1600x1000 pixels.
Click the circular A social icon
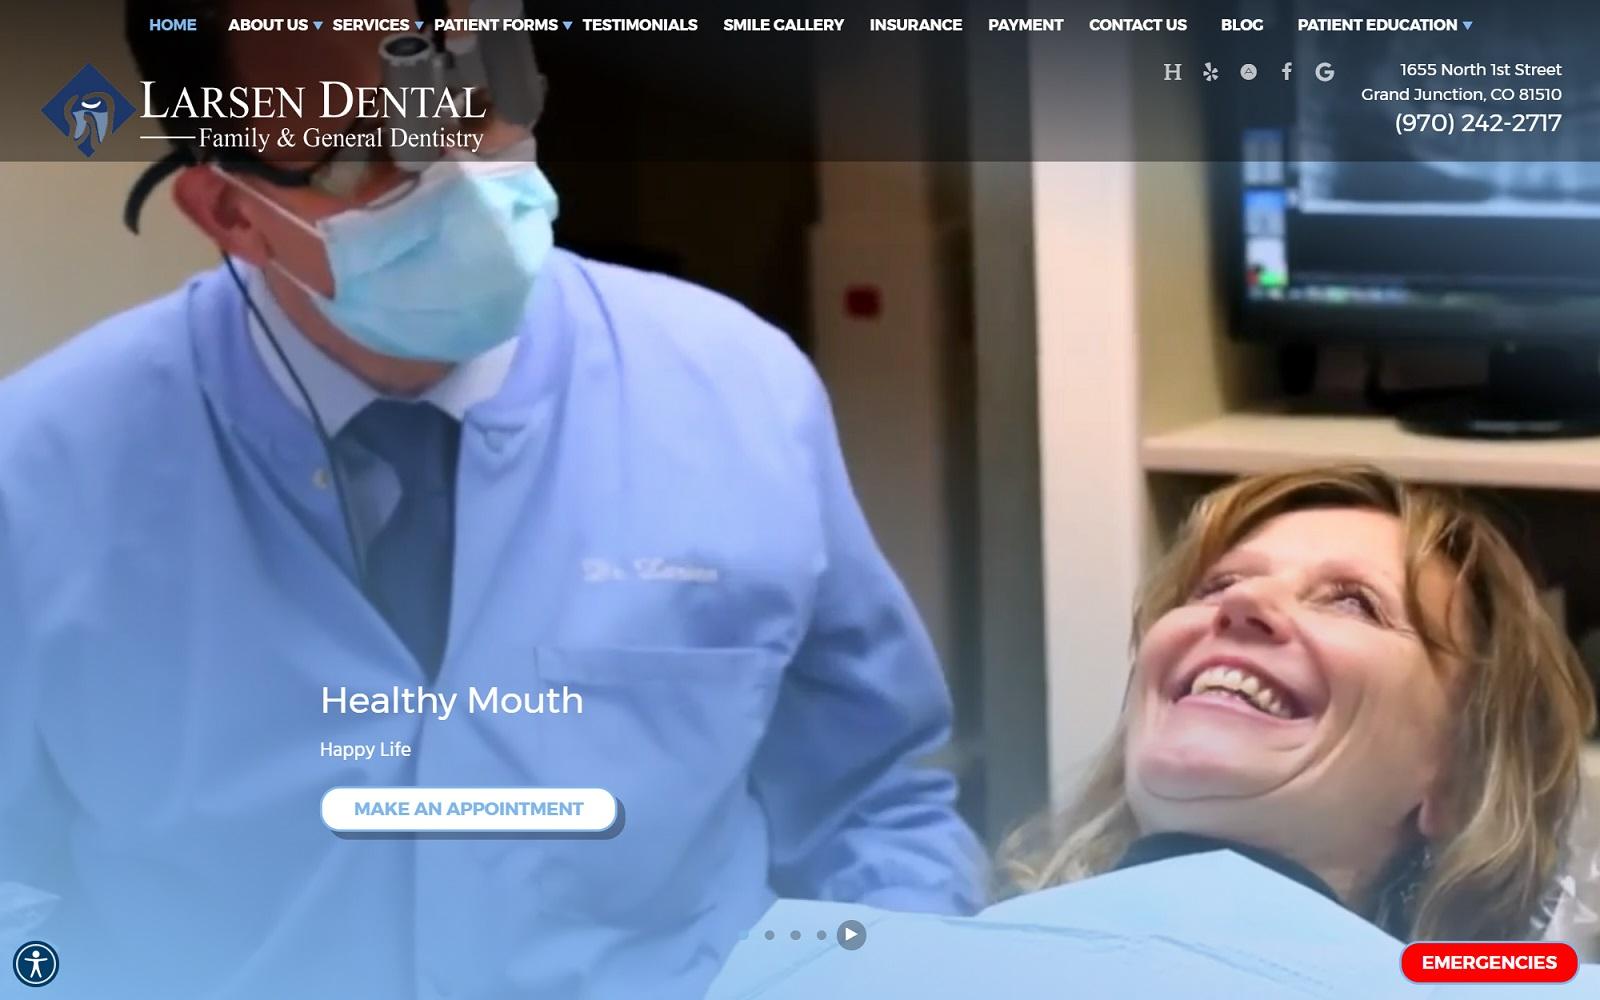[x=1249, y=72]
